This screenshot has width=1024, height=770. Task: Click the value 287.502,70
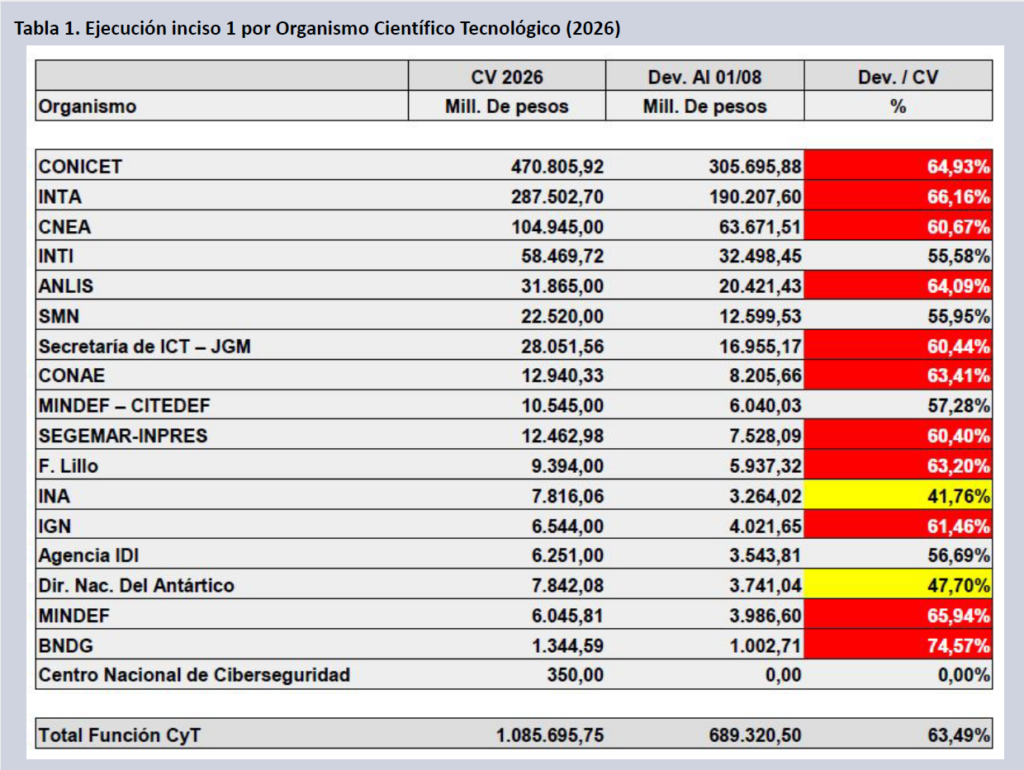pos(557,197)
